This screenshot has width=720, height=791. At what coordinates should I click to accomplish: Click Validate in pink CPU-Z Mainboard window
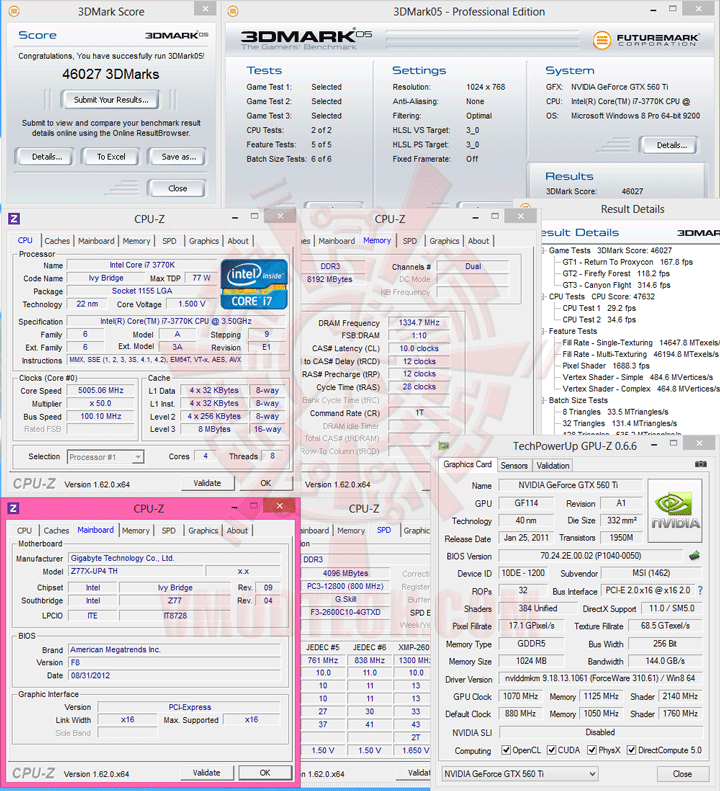(x=207, y=772)
